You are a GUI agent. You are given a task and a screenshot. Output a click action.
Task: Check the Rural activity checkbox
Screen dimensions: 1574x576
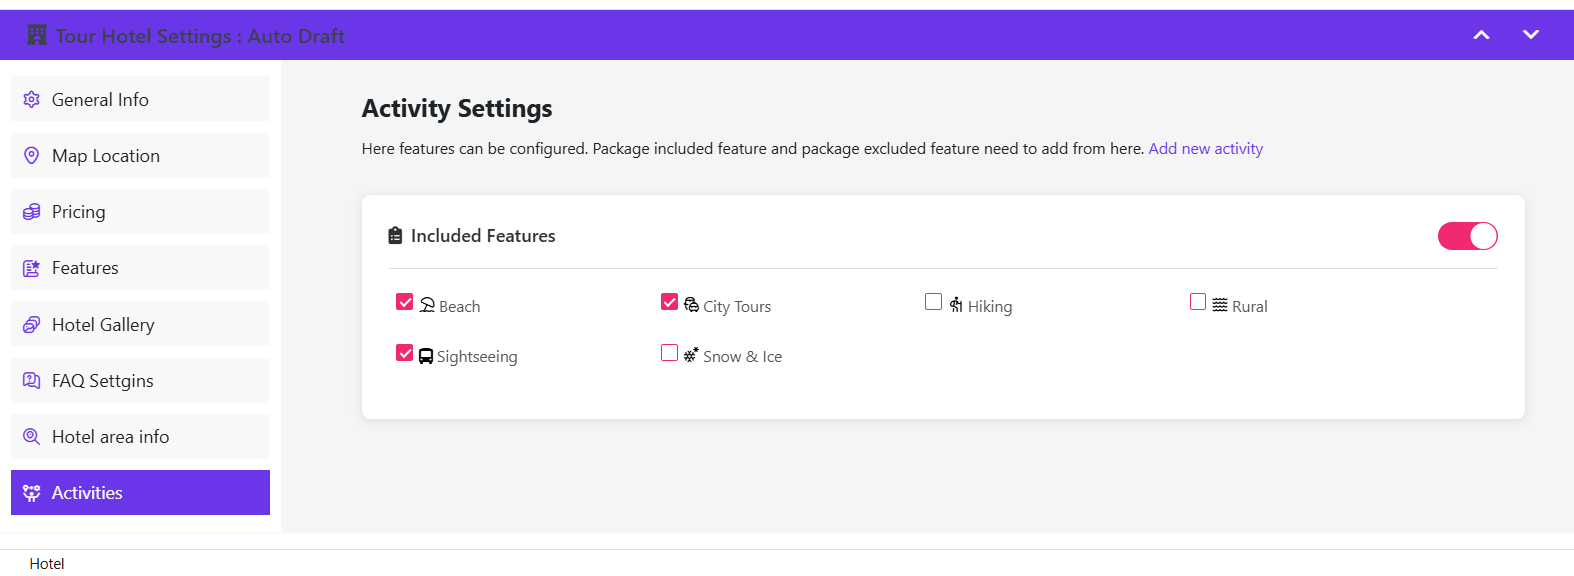[1198, 302]
